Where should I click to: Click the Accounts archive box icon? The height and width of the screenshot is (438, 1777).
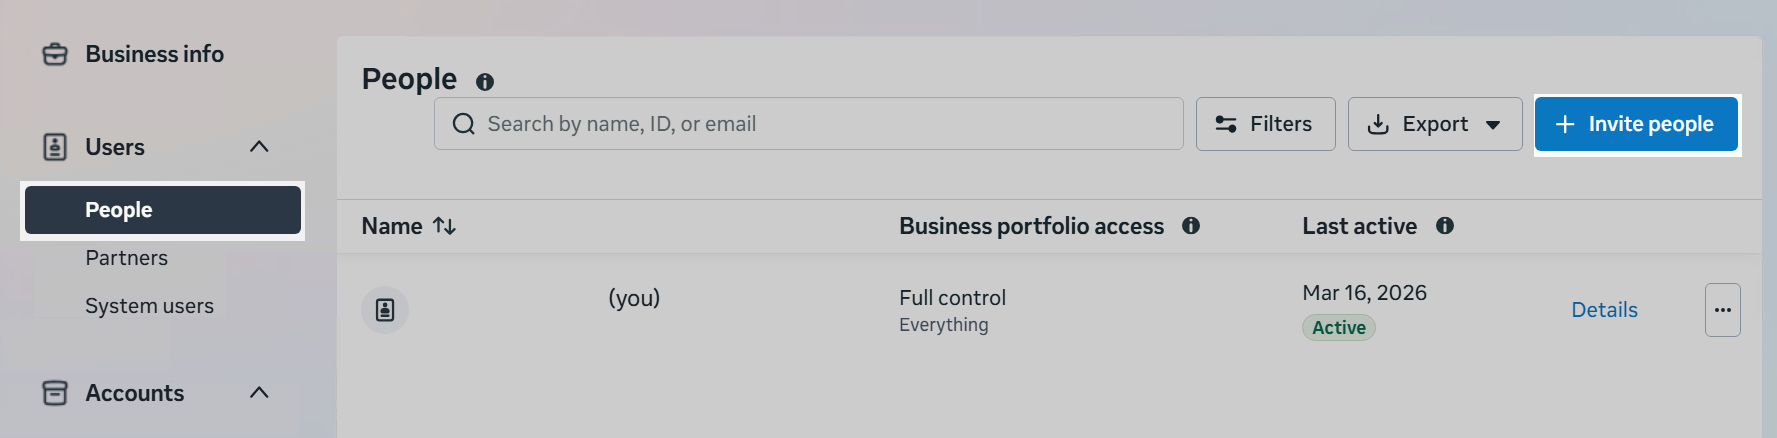coord(55,393)
